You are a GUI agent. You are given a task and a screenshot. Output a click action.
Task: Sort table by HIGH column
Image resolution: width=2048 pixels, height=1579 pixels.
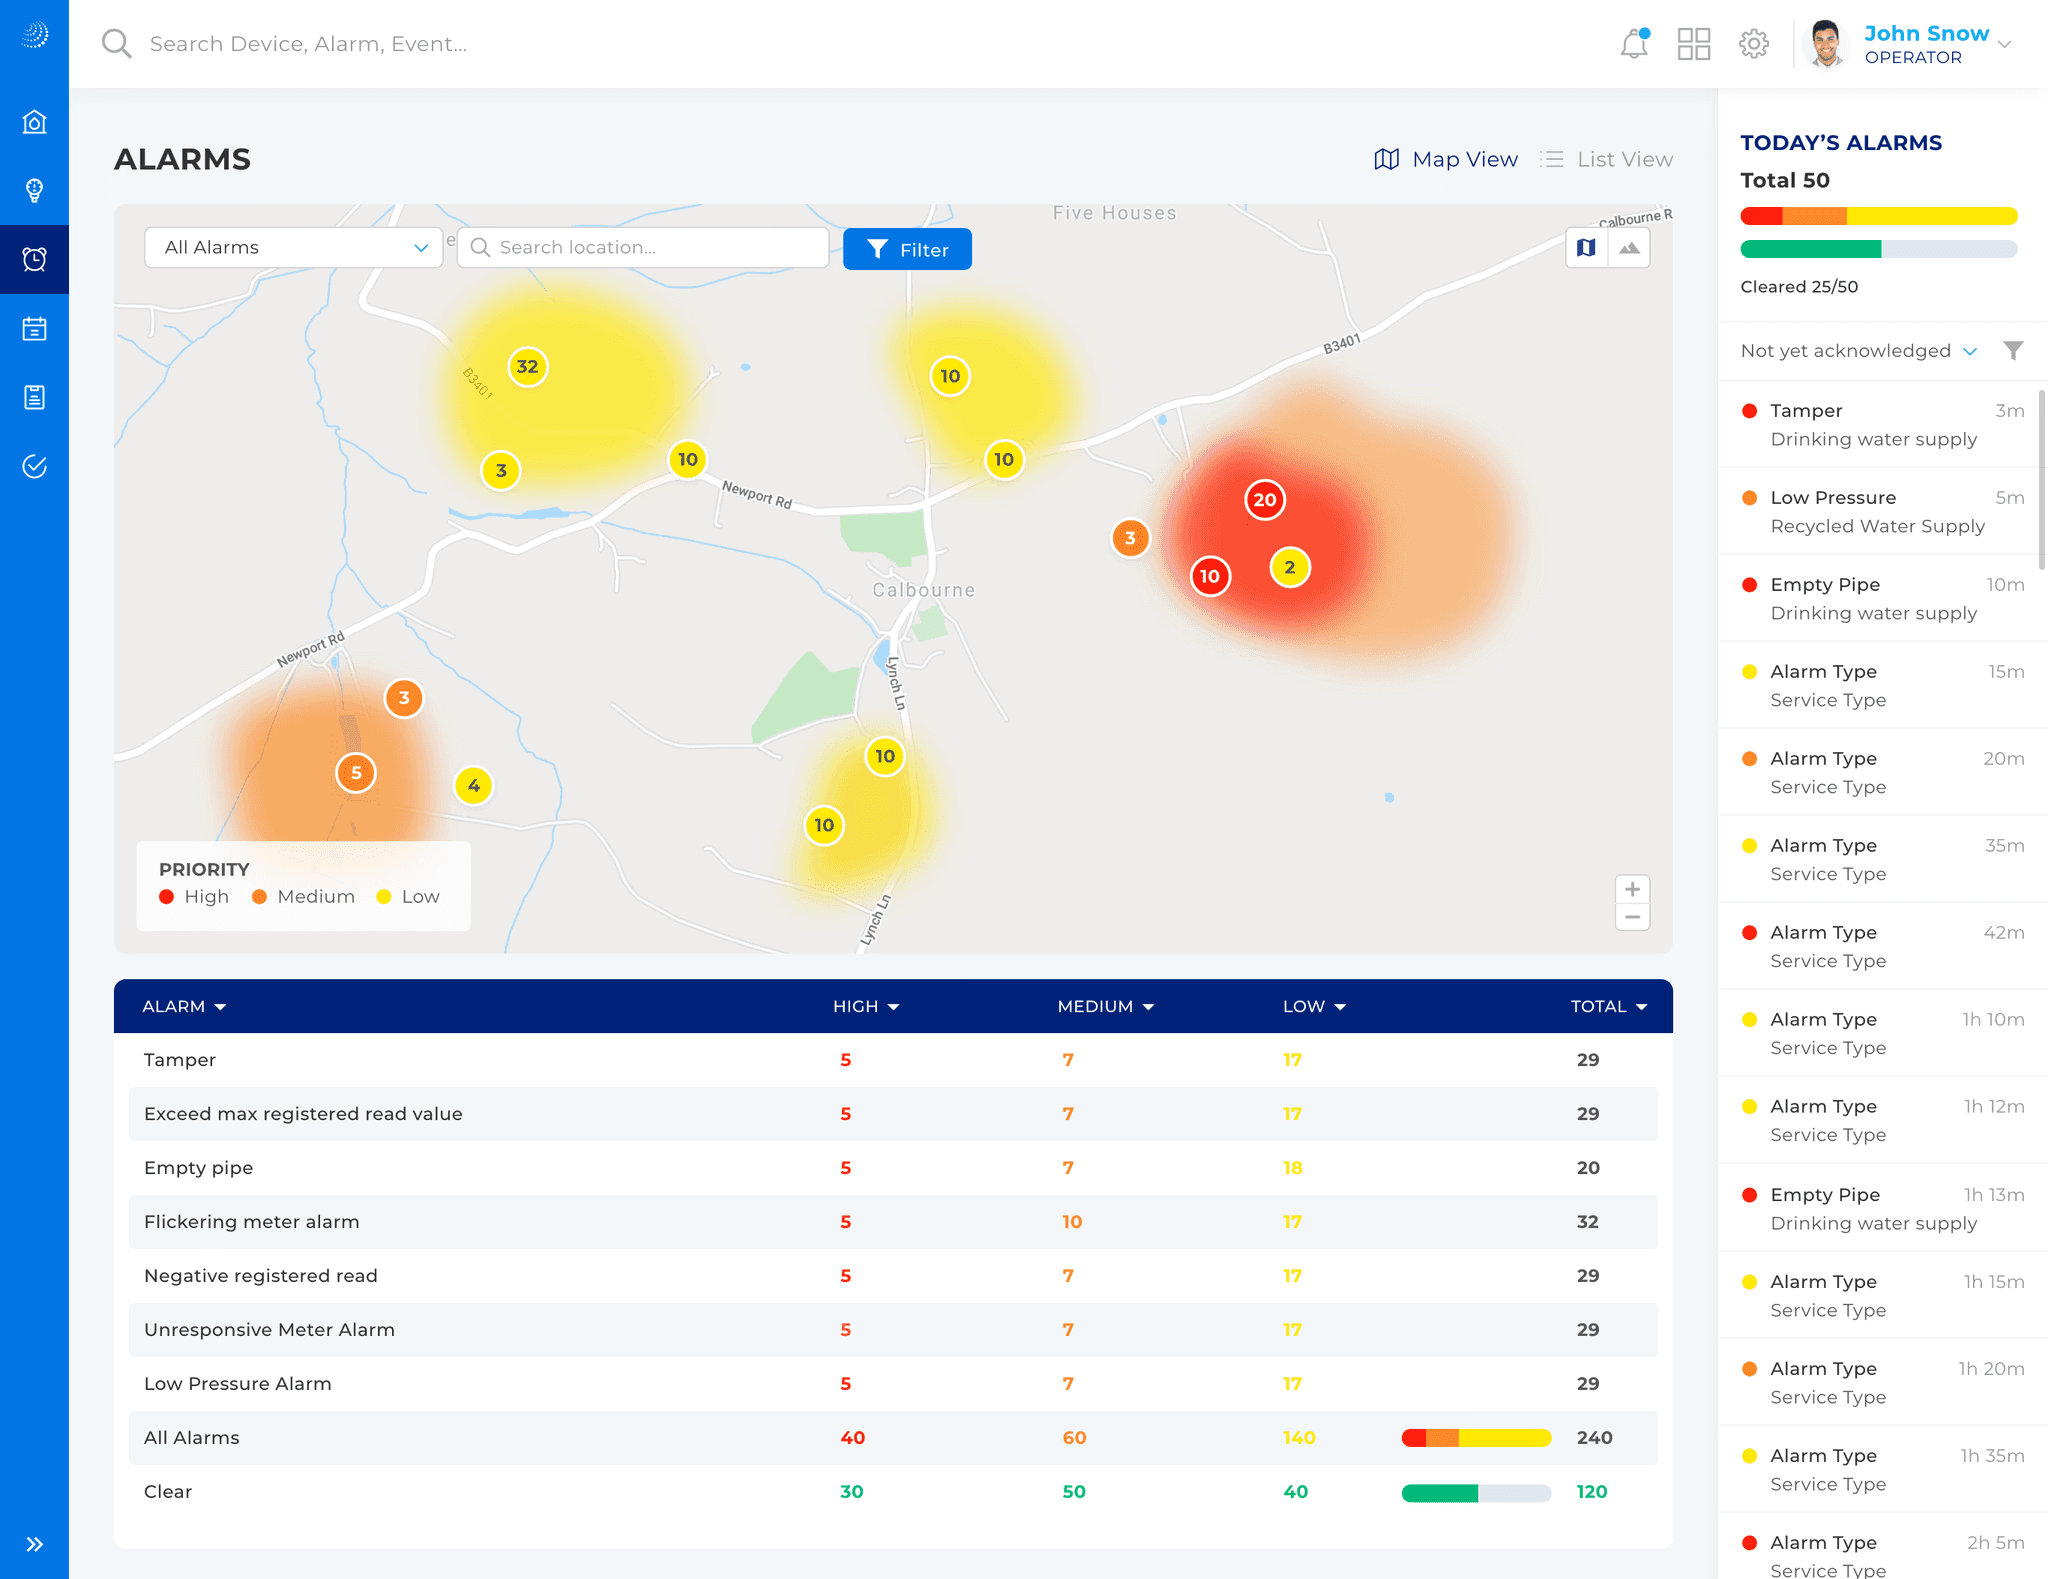point(866,1006)
